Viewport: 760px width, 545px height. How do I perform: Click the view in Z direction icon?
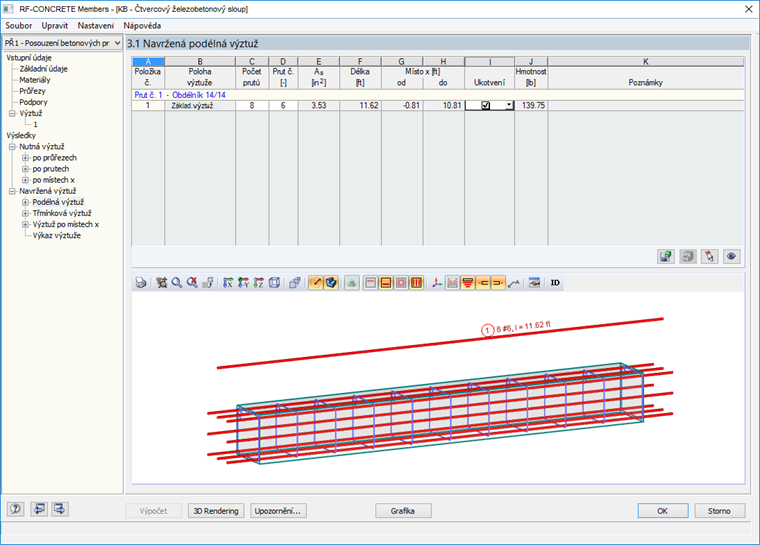click(259, 283)
